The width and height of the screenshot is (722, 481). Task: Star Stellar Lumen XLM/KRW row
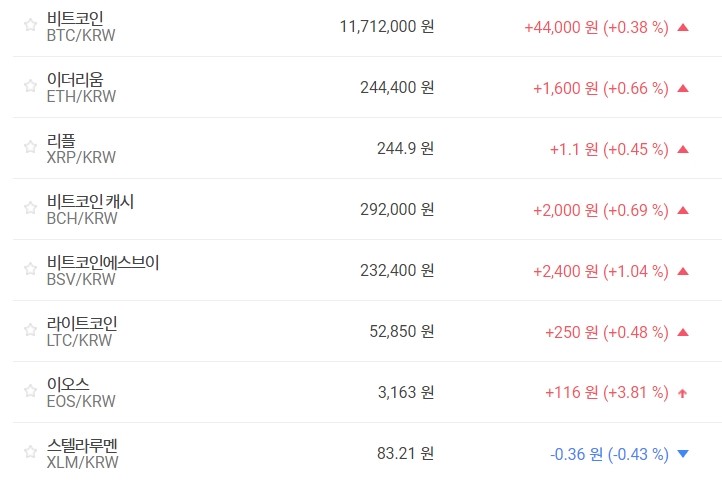(30, 453)
